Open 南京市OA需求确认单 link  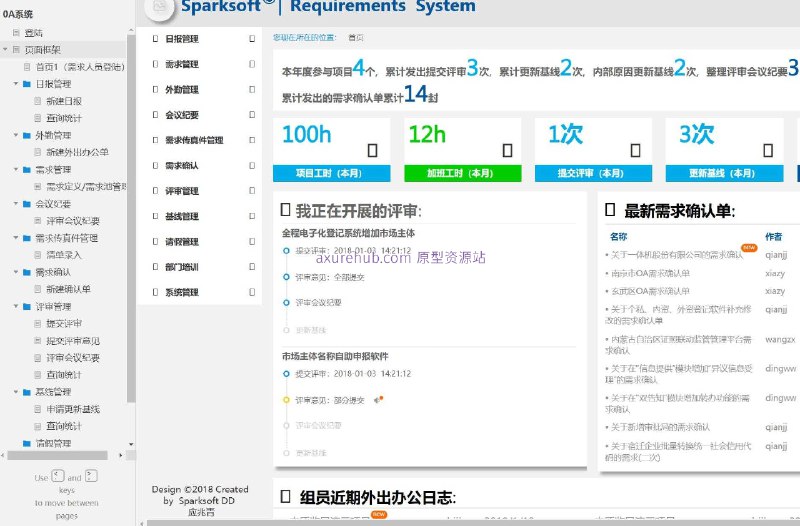(651, 273)
